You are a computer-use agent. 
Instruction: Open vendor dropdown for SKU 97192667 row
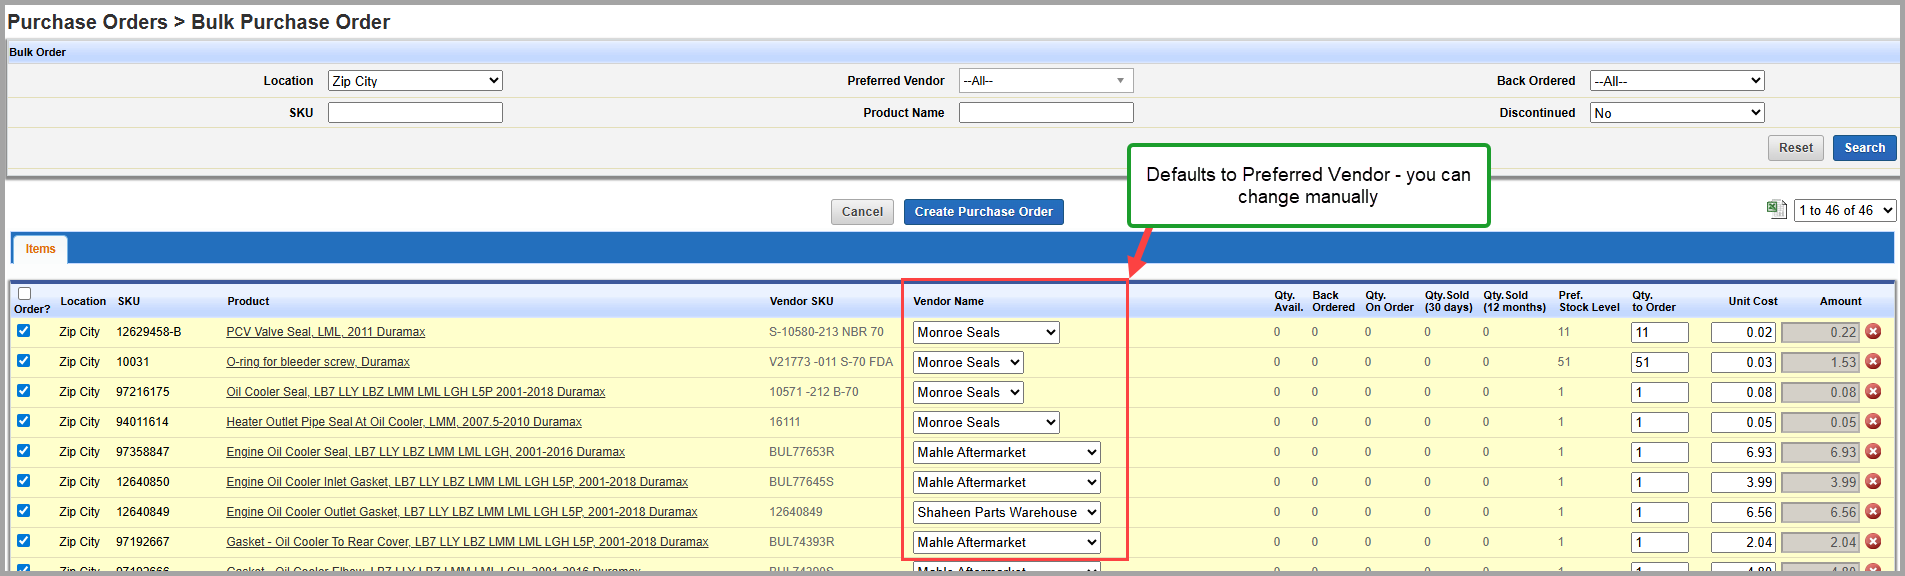click(1007, 542)
